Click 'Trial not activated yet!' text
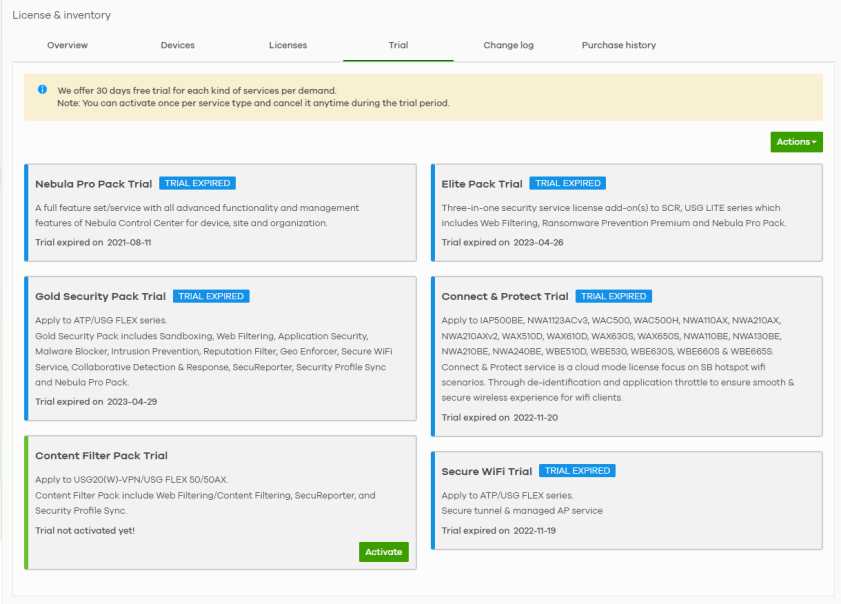Image resolution: width=841 pixels, height=604 pixels. point(85,531)
